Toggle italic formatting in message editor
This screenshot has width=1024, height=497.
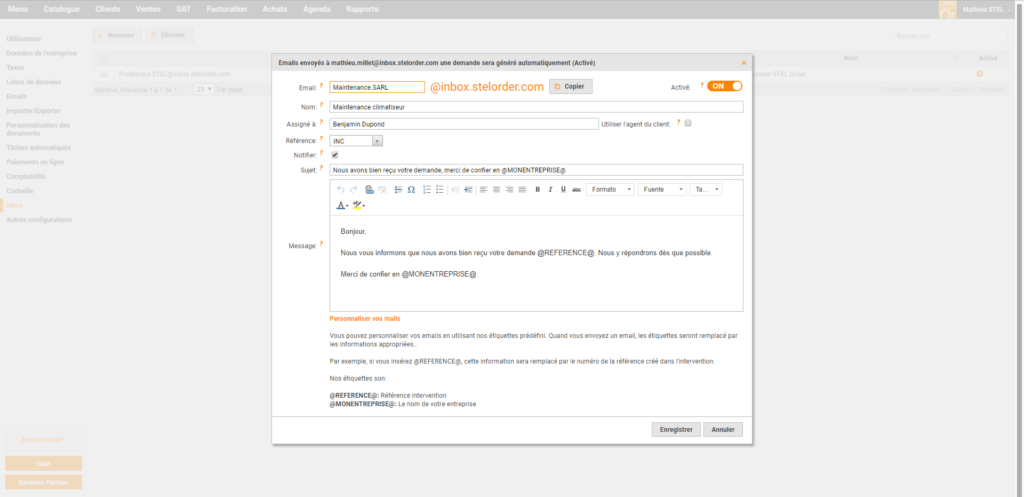[x=550, y=189]
